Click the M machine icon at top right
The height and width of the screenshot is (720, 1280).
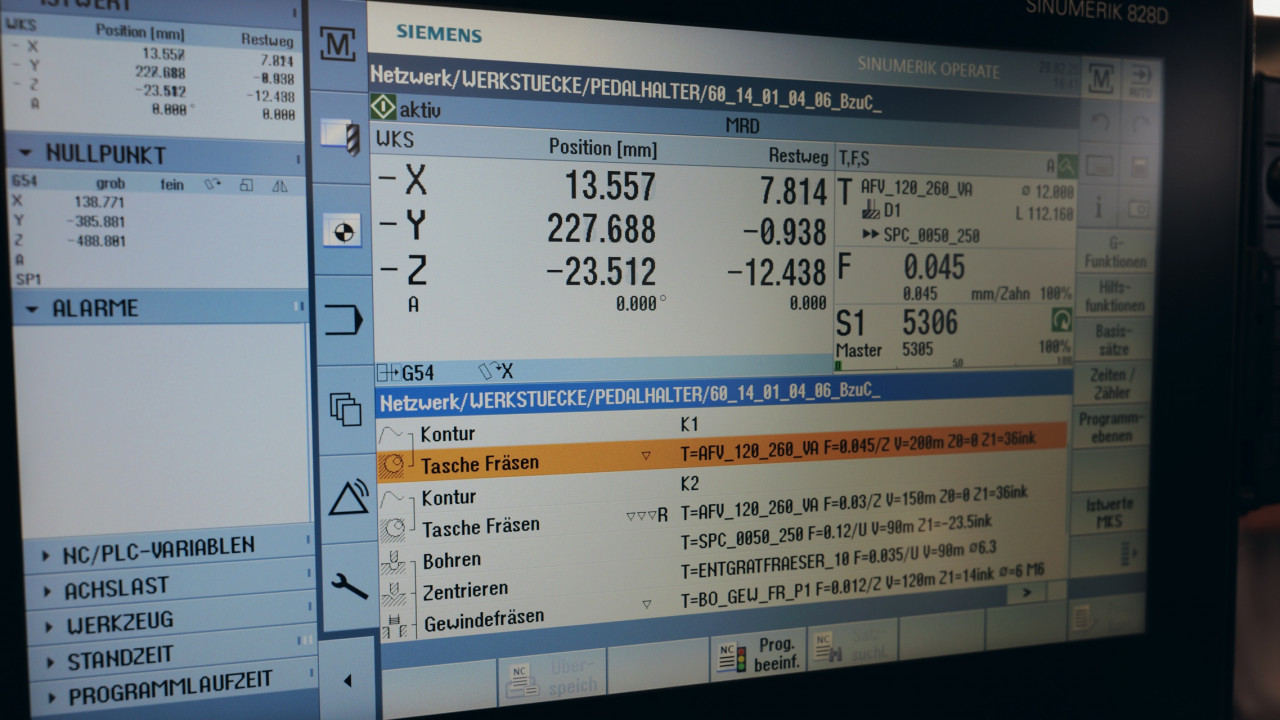coord(1100,79)
